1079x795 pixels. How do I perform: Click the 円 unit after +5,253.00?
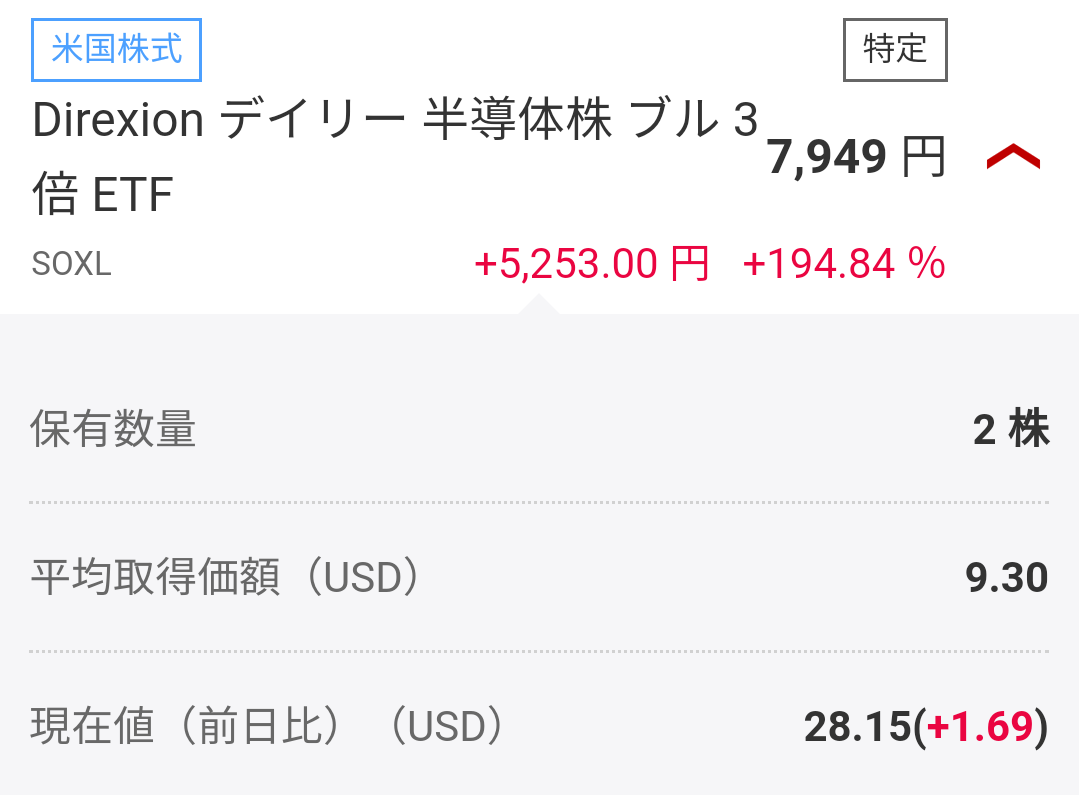pos(688,264)
